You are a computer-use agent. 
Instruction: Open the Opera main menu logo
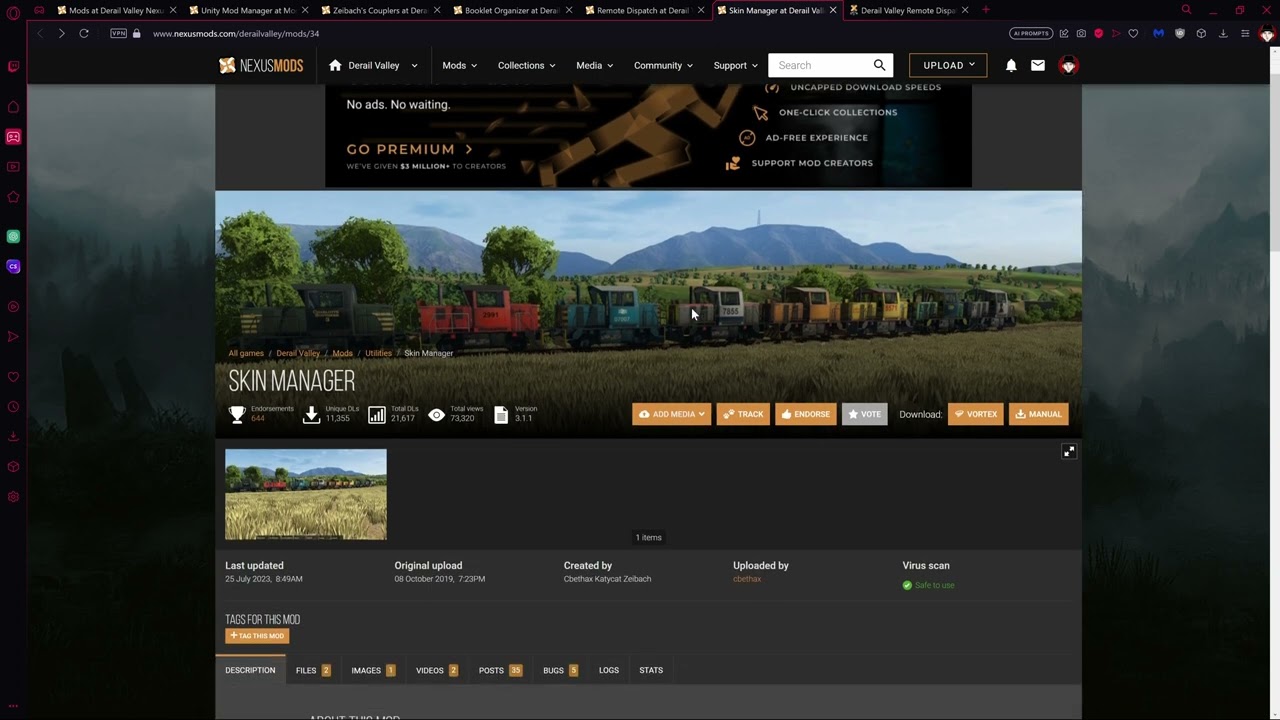pos(13,12)
